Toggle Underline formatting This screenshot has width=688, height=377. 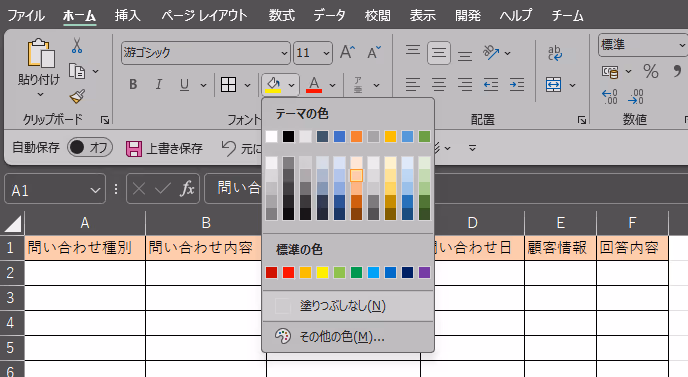[184, 84]
